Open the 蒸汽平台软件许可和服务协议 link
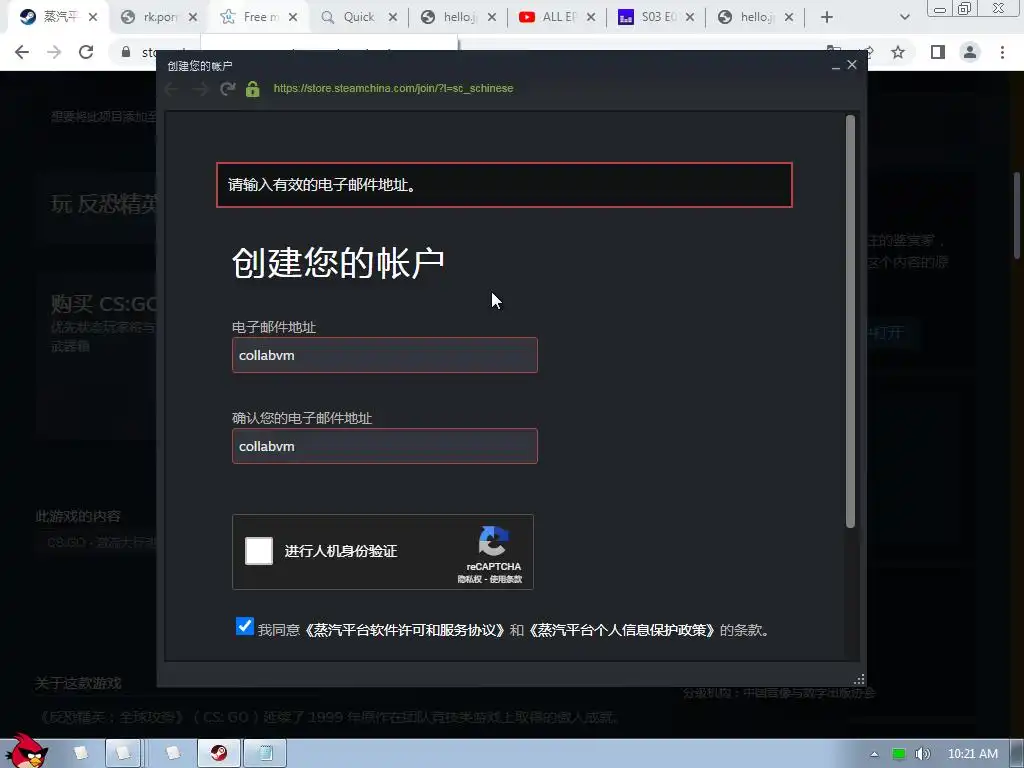This screenshot has height=768, width=1024. pyautogui.click(x=404, y=630)
